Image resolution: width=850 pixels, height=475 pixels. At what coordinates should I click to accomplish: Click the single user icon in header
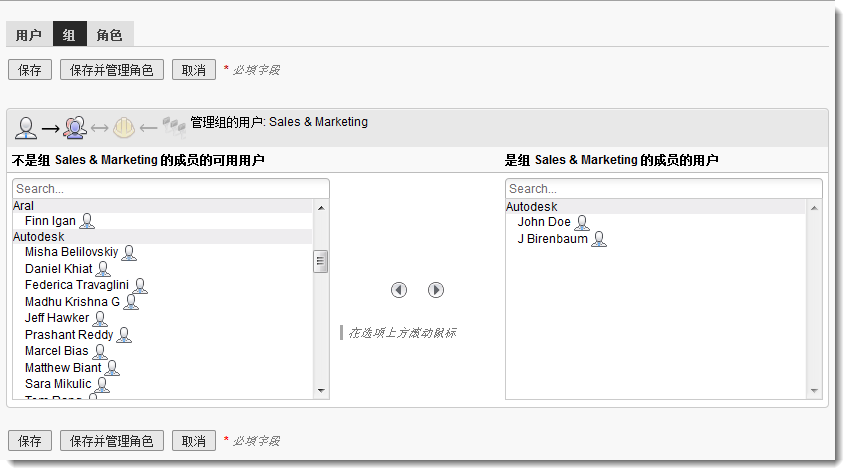pyautogui.click(x=25, y=128)
